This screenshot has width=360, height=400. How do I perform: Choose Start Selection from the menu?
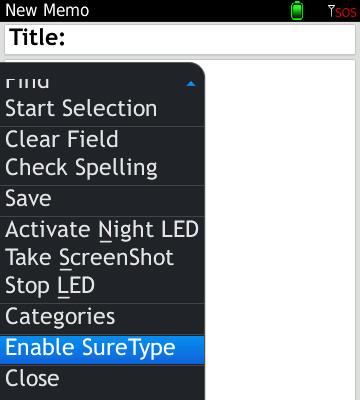point(102,108)
